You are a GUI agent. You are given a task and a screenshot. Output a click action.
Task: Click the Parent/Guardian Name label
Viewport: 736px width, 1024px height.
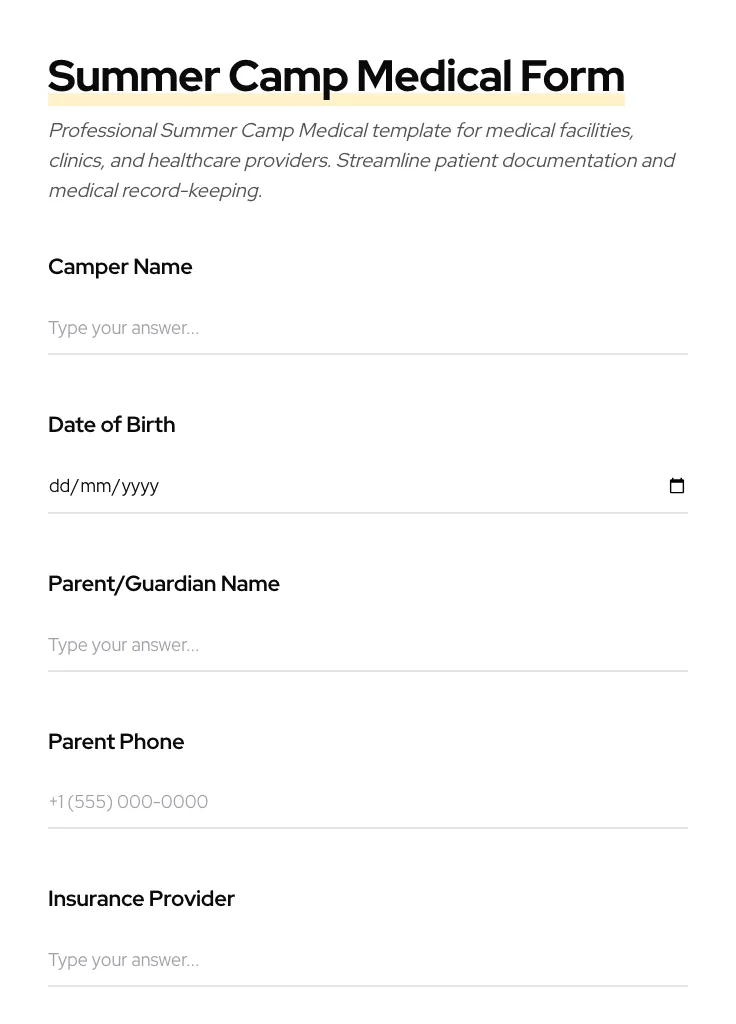[163, 583]
